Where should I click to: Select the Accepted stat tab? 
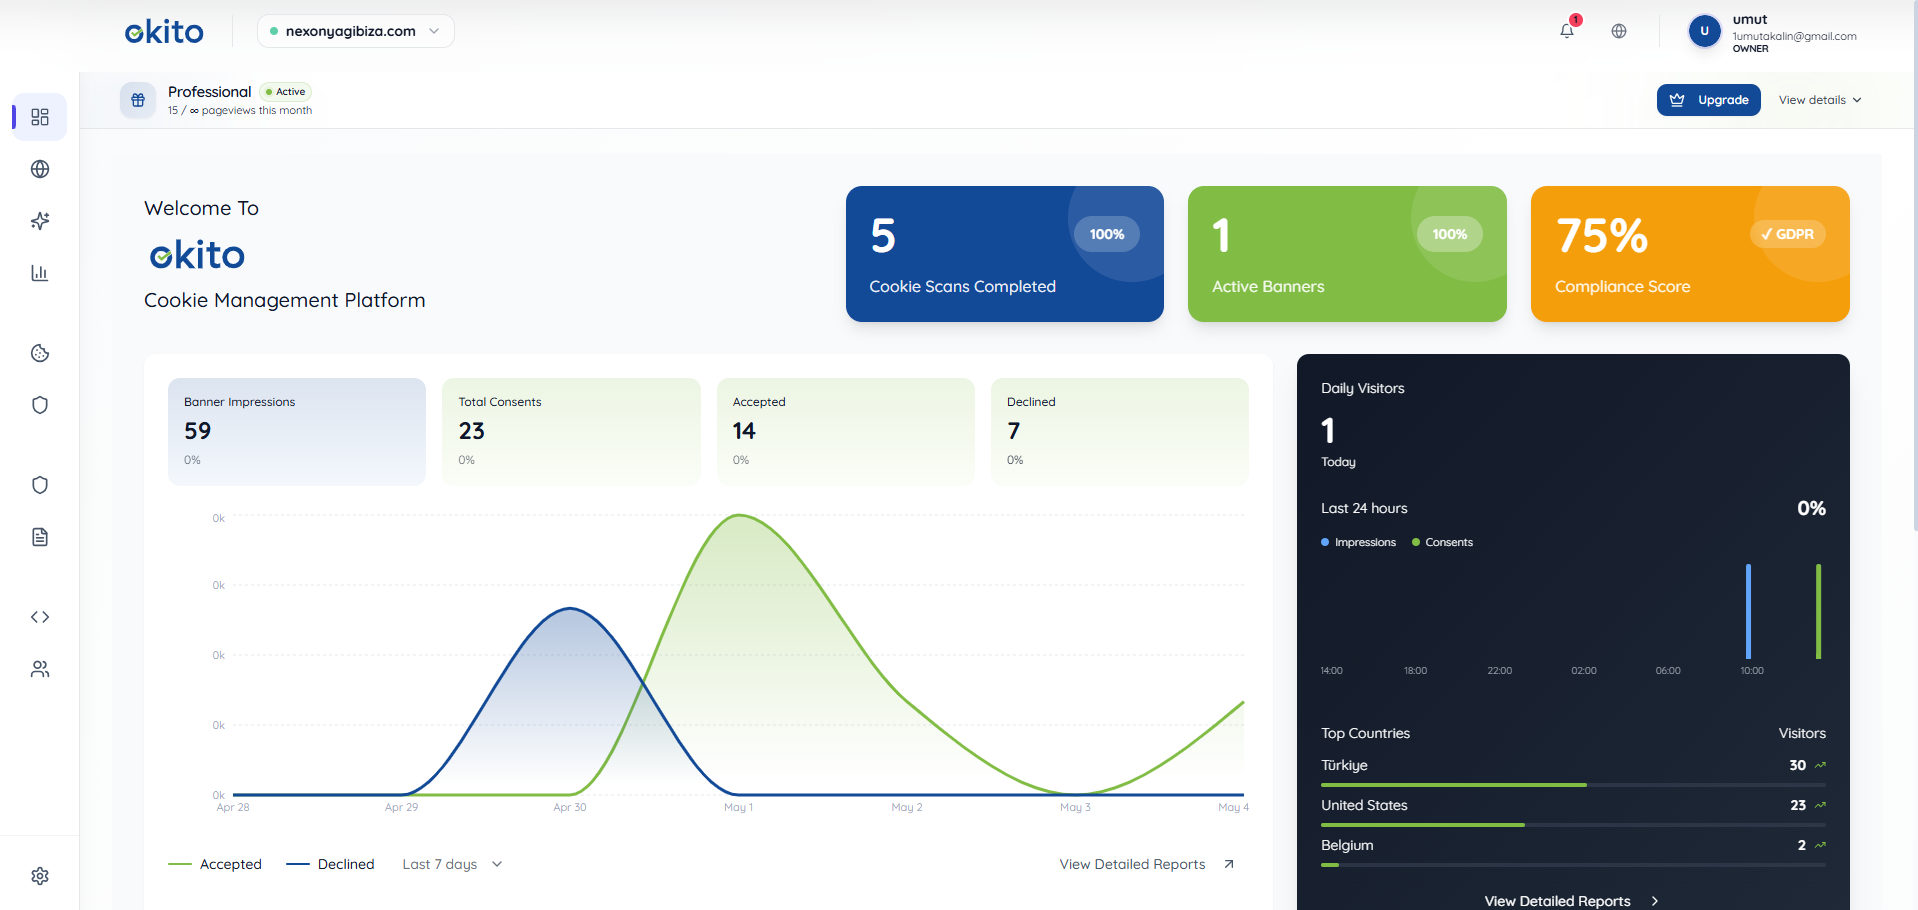[x=846, y=432]
